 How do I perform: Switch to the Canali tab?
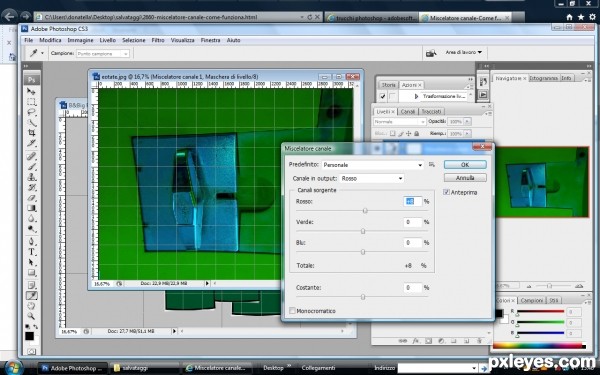point(408,111)
